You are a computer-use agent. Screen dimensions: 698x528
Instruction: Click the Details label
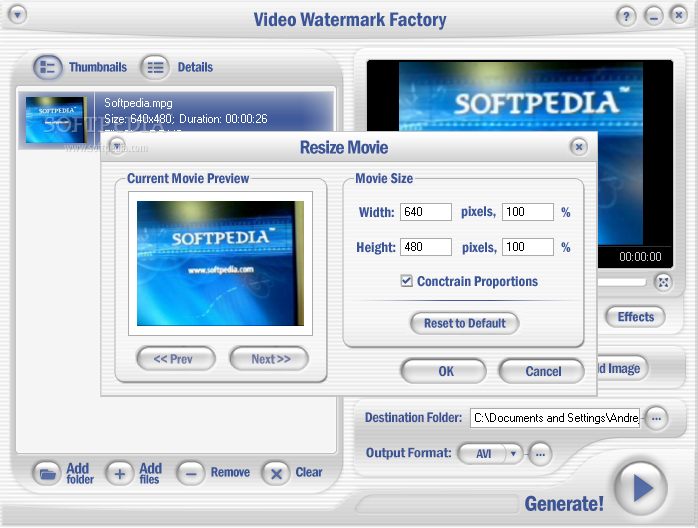[195, 67]
